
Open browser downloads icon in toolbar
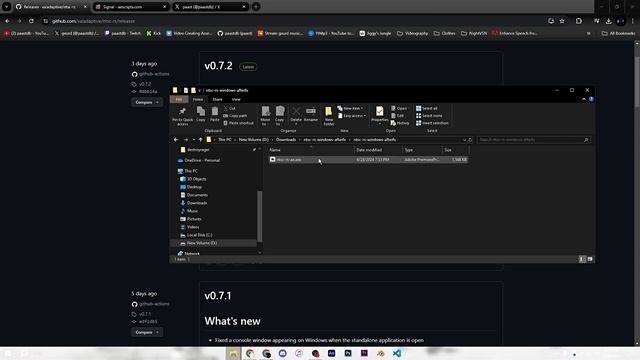[609, 21]
